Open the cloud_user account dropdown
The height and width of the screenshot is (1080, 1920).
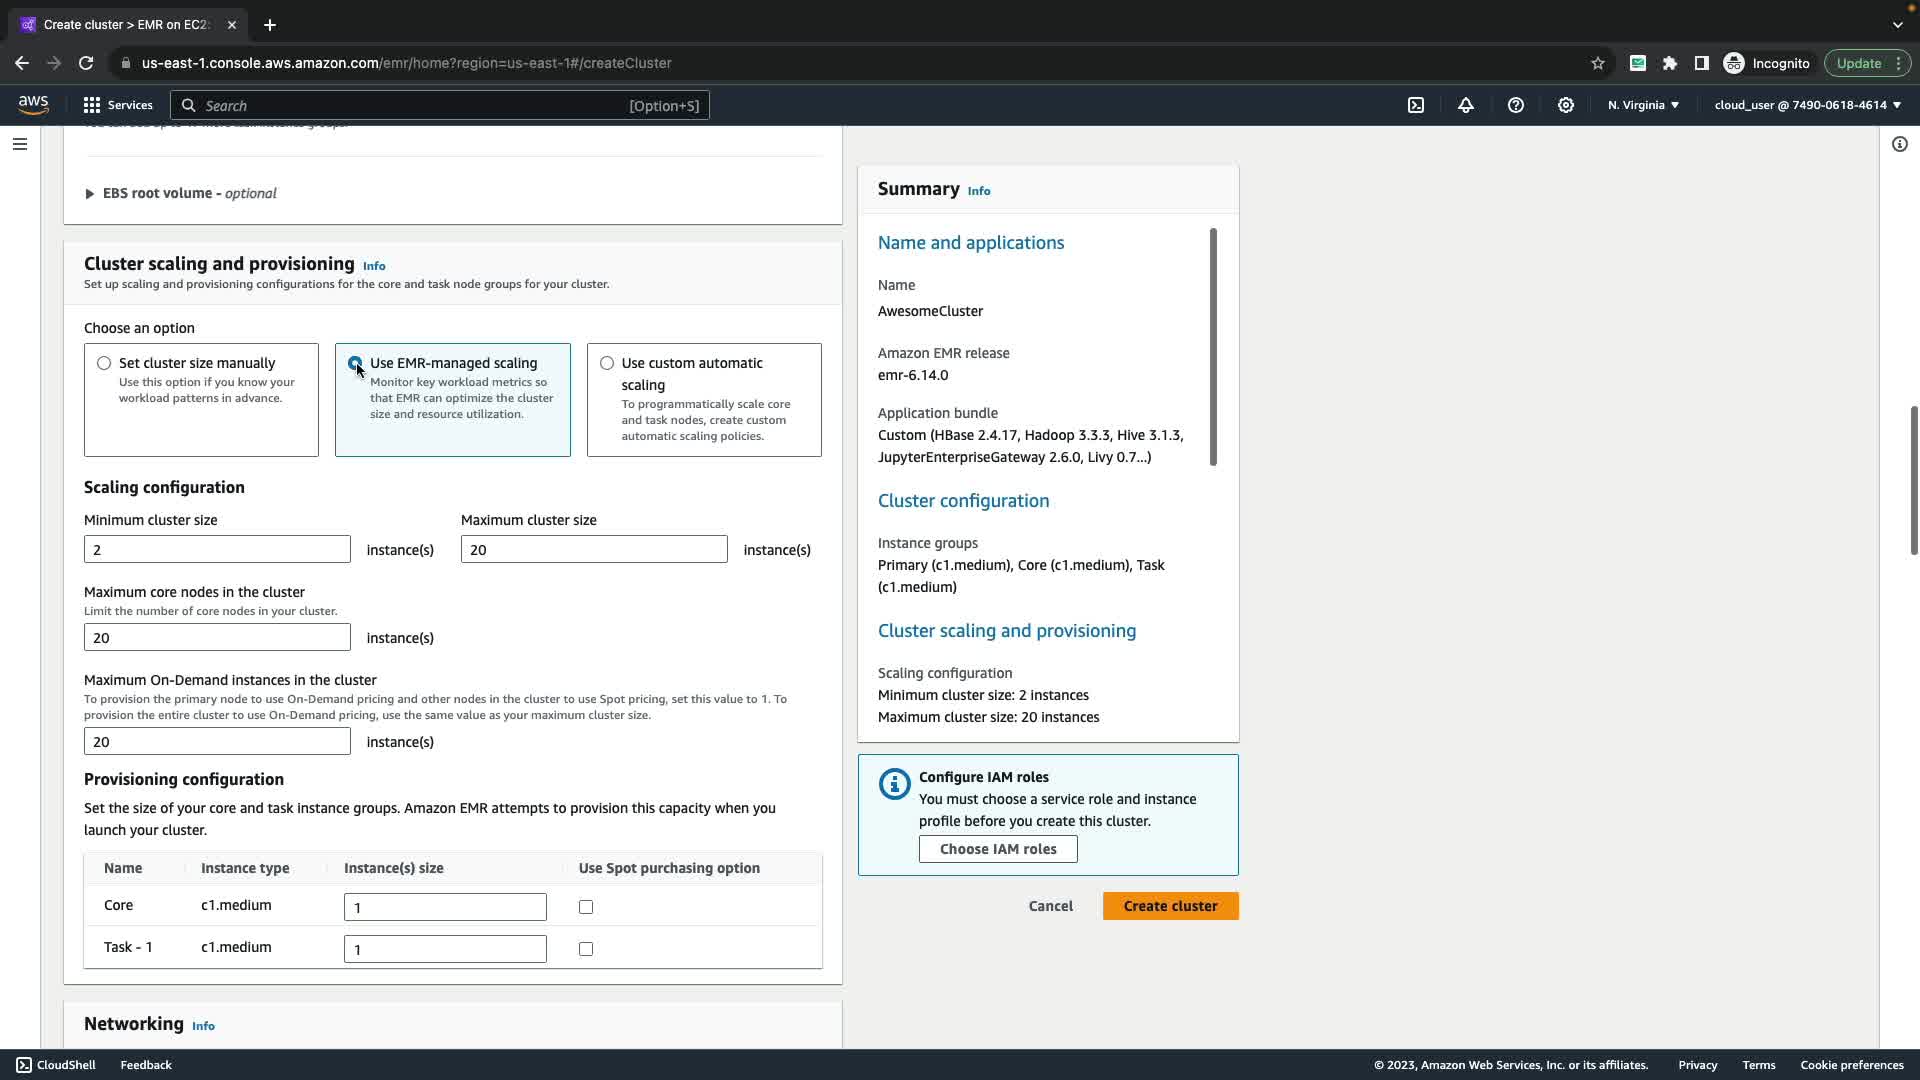point(1807,105)
